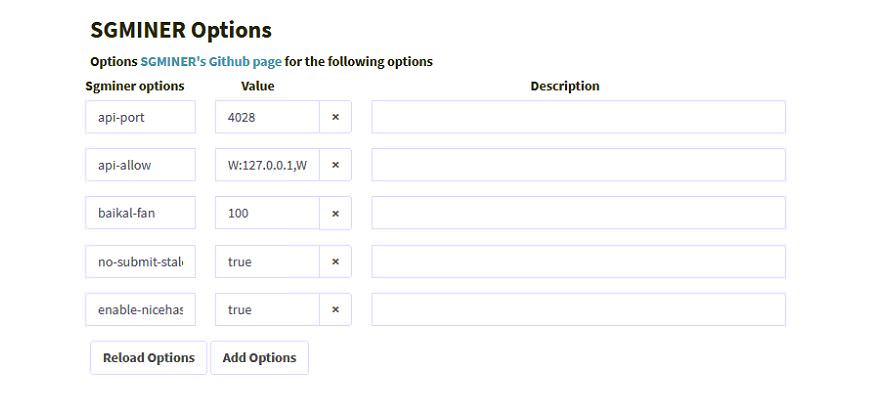The width and height of the screenshot is (896, 404).
Task: Select the no-submit-stale option name field
Action: tap(141, 262)
